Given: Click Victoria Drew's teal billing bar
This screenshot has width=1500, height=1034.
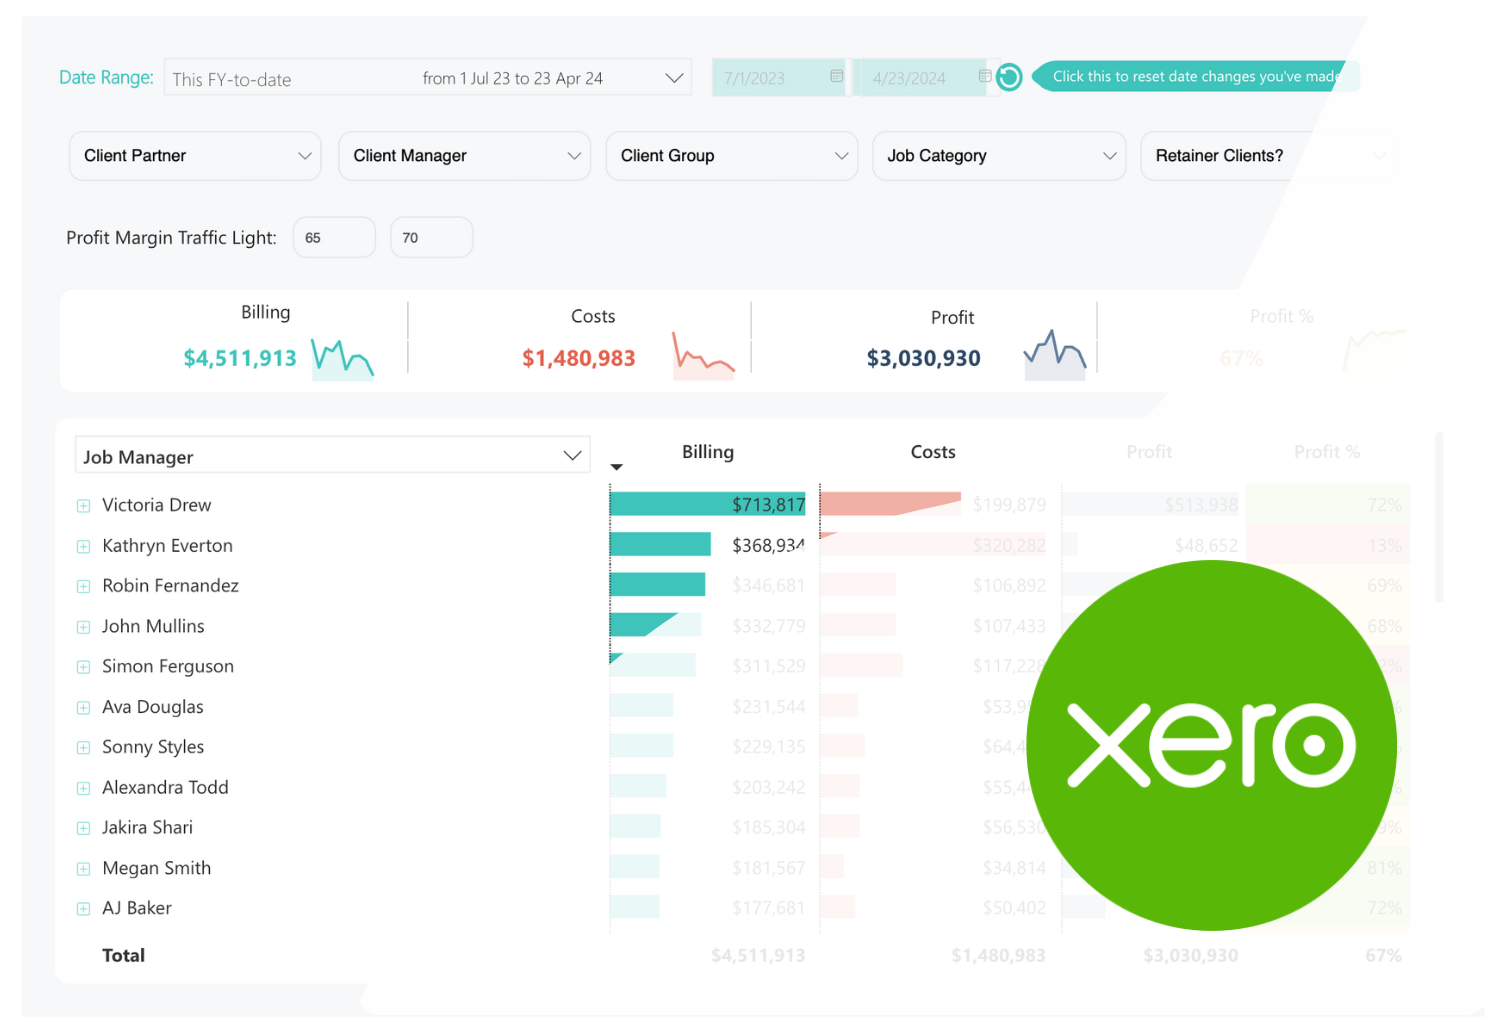Looking at the screenshot, I should click(x=670, y=504).
